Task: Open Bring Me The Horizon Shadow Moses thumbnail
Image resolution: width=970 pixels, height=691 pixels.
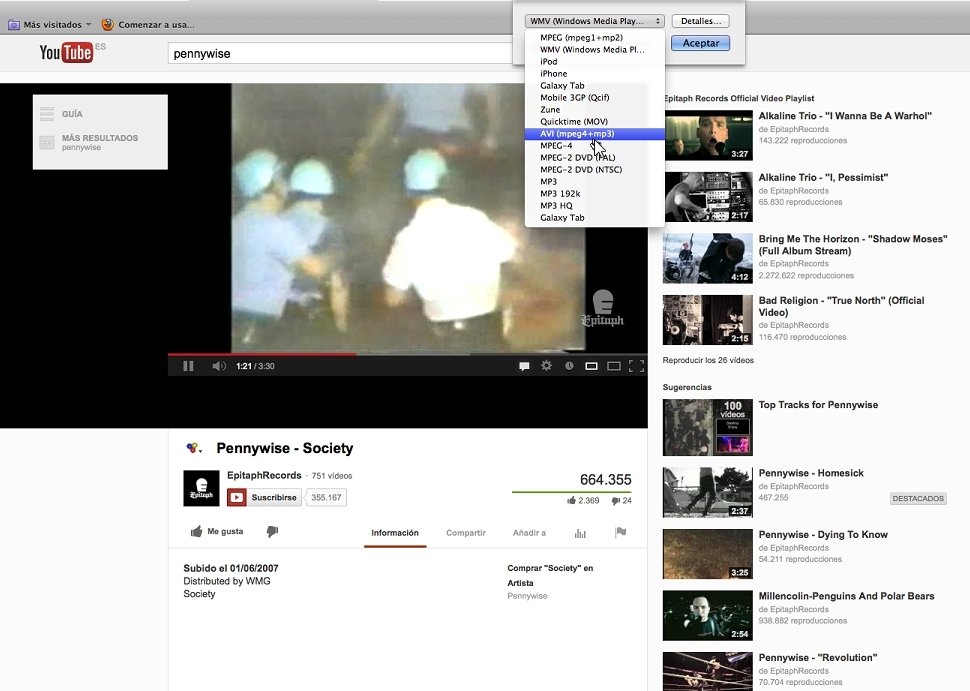Action: (x=708, y=258)
